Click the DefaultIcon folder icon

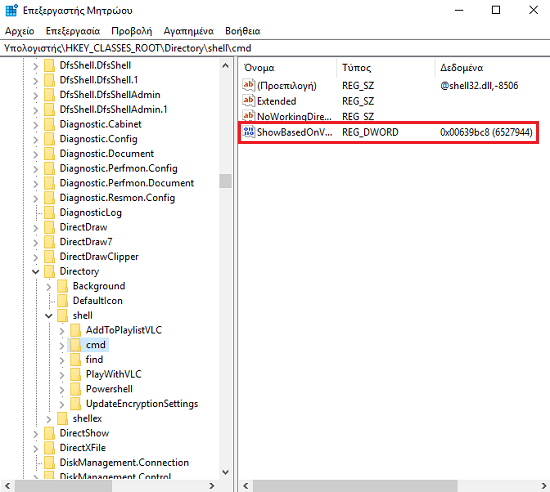coord(62,301)
